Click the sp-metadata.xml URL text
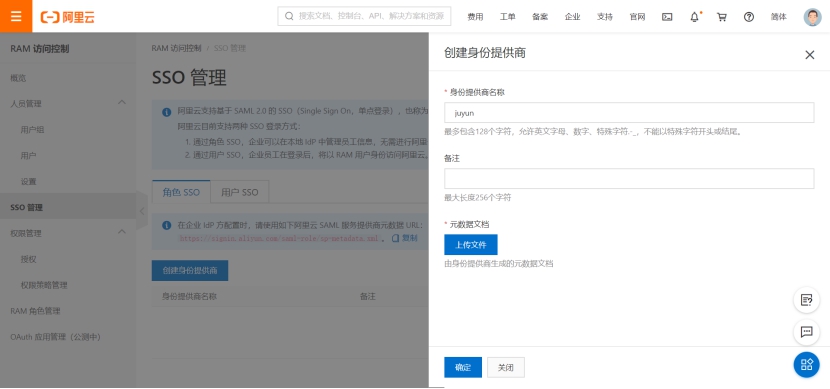The image size is (830, 389). point(279,239)
